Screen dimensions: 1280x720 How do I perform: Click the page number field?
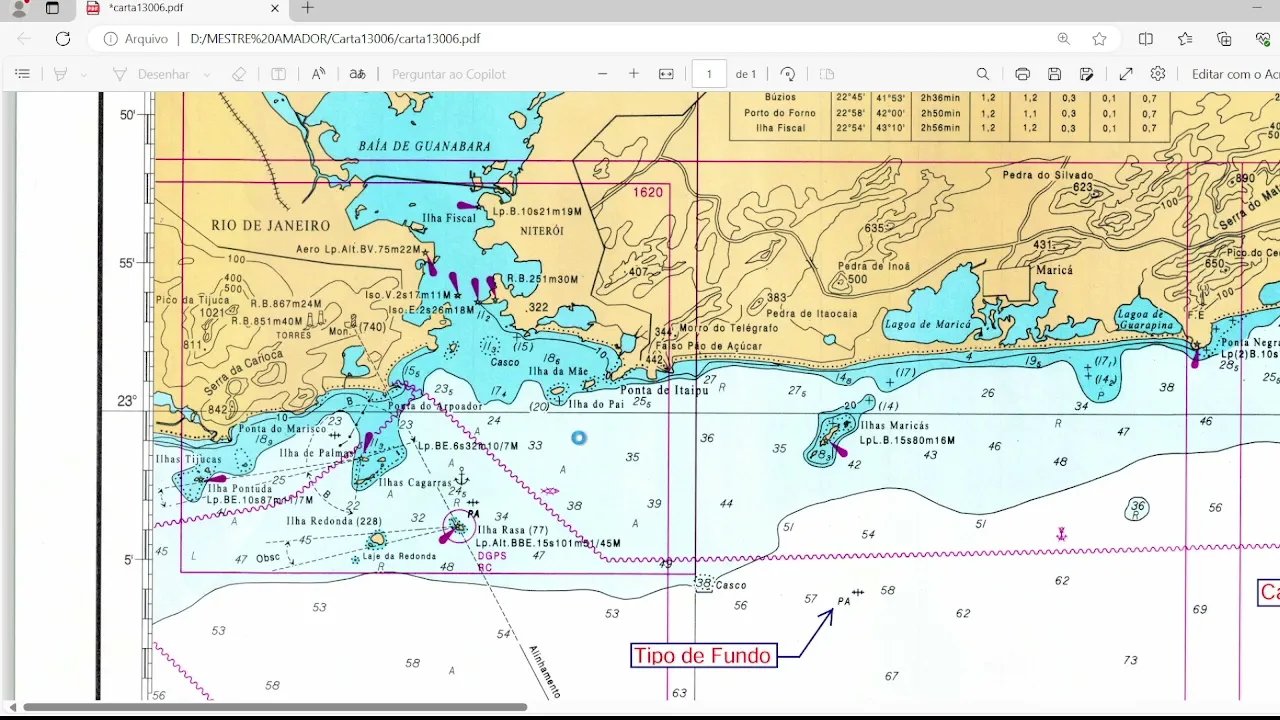(x=709, y=74)
